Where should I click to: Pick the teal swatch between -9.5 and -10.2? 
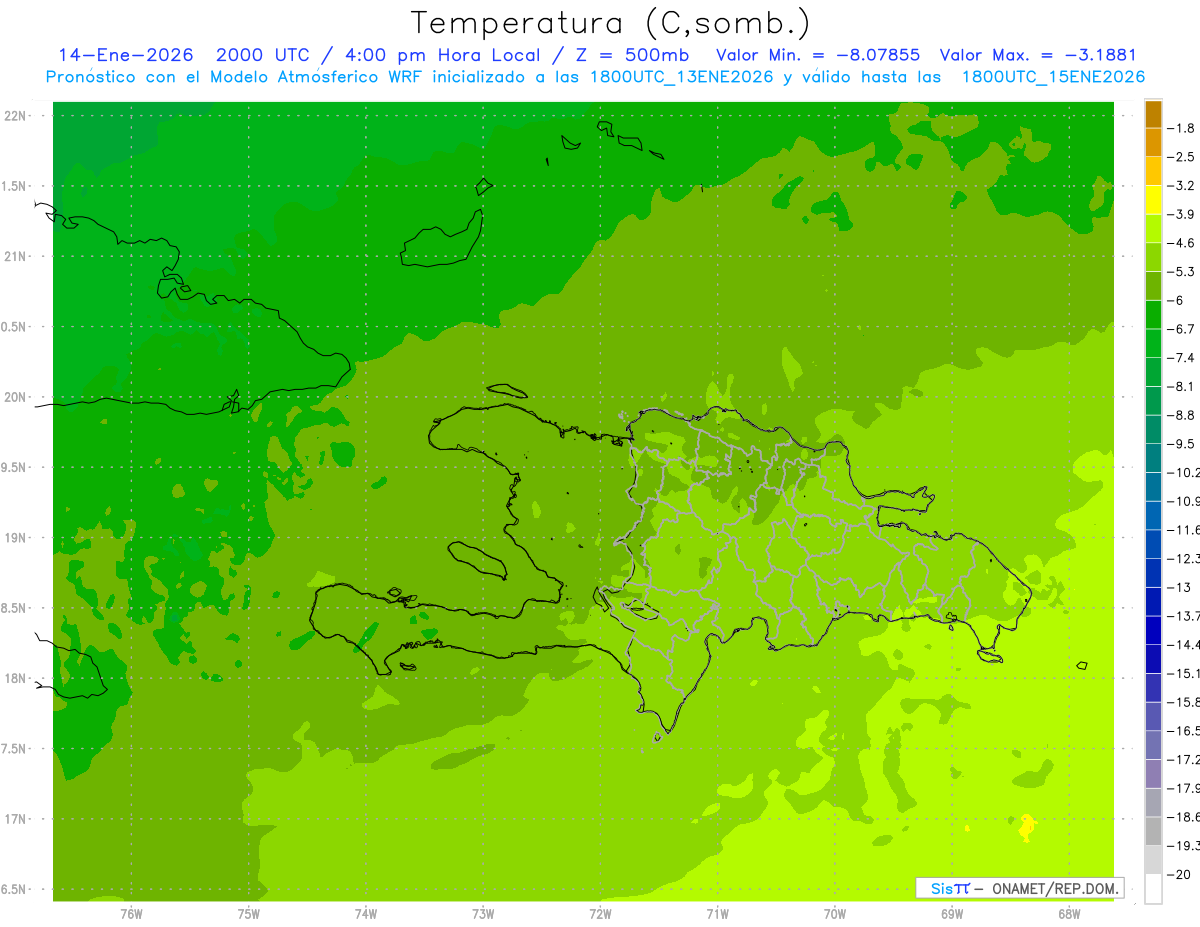click(x=1153, y=458)
